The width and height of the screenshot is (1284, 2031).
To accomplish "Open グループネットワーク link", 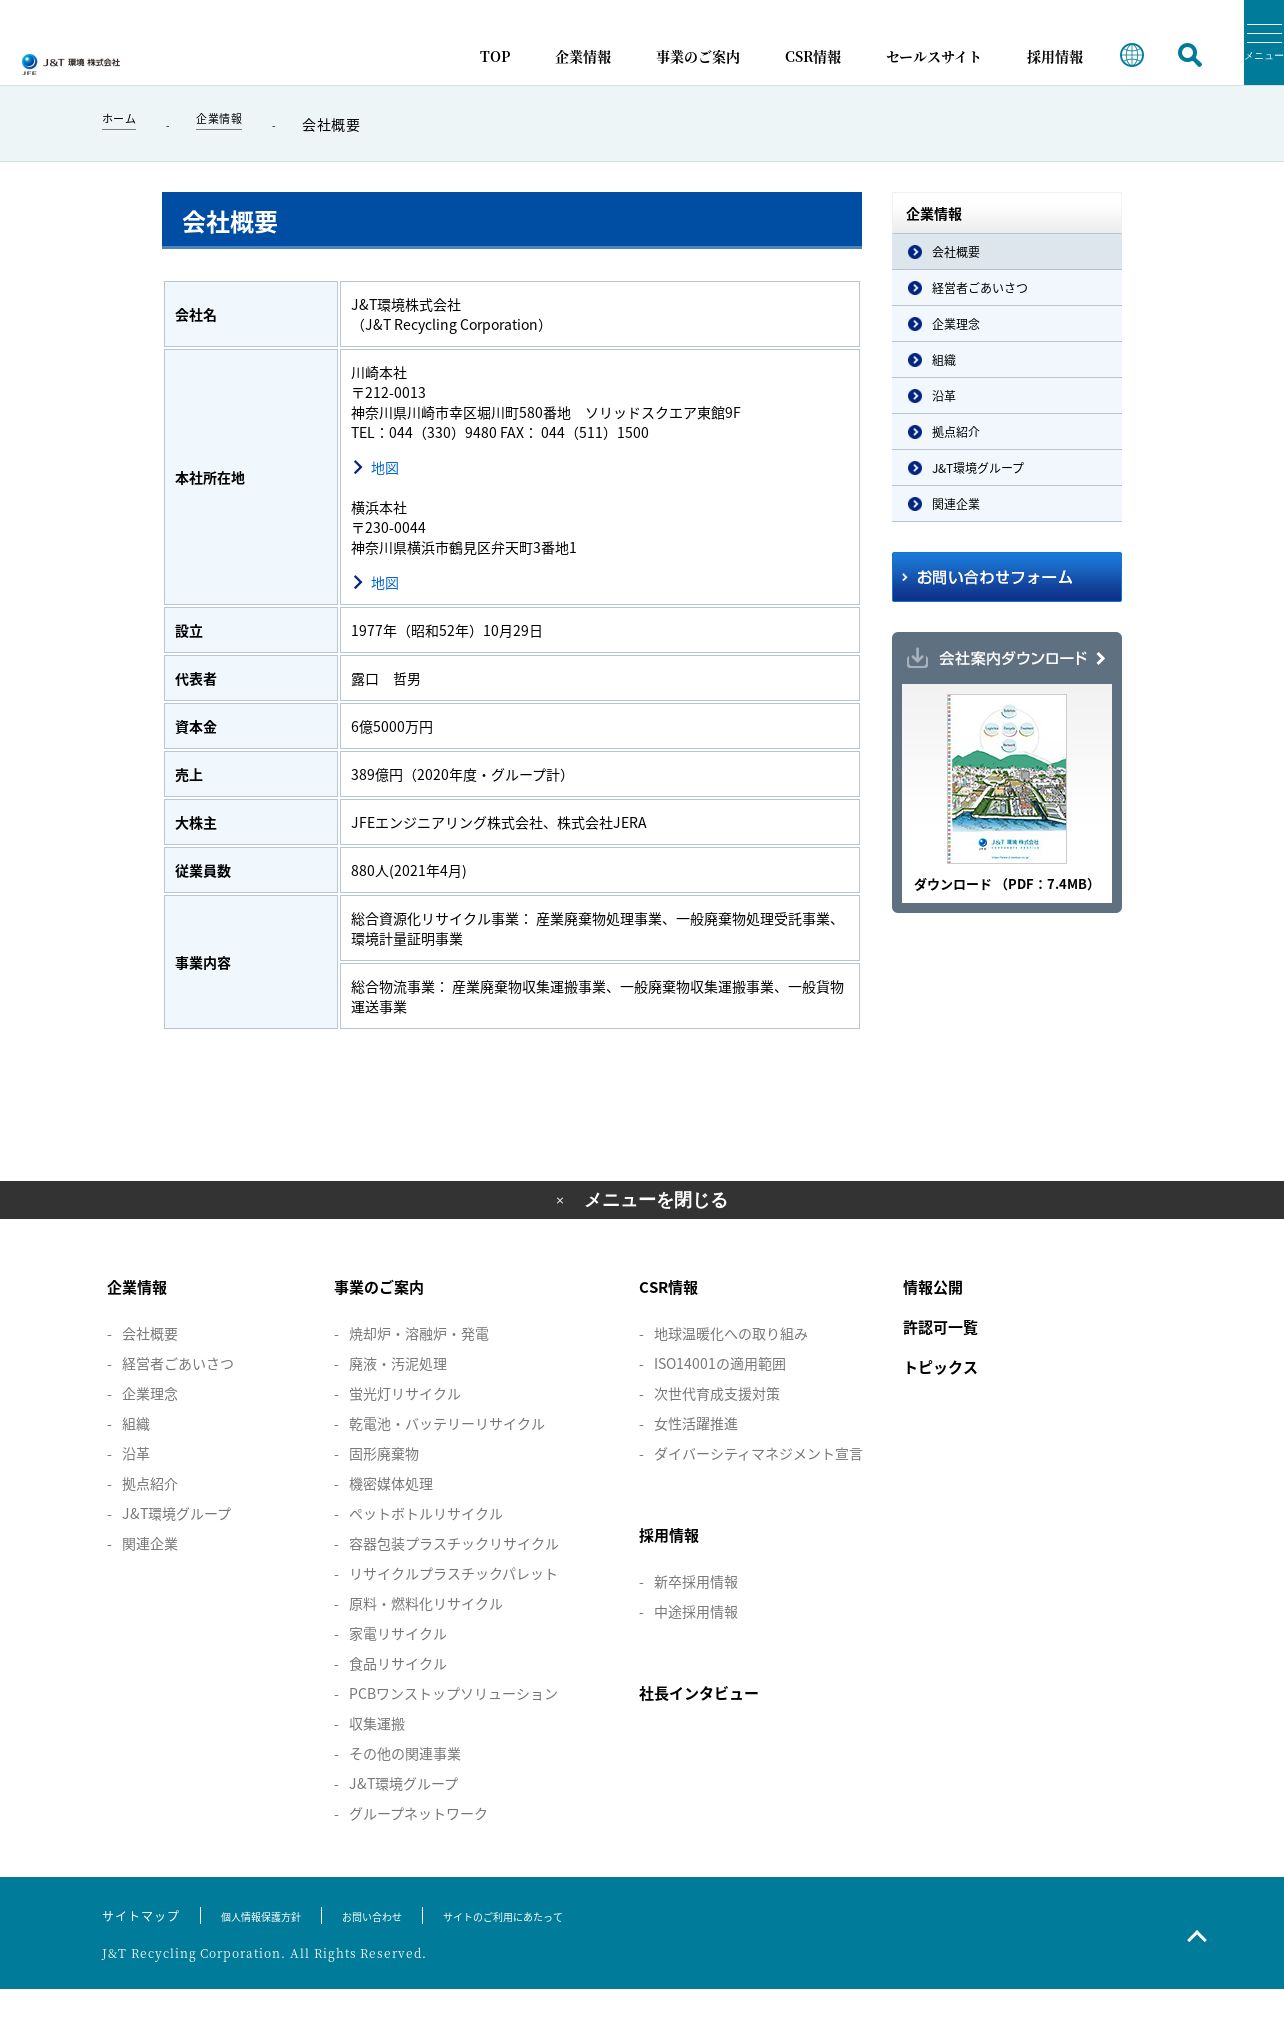I will coord(419,1814).
